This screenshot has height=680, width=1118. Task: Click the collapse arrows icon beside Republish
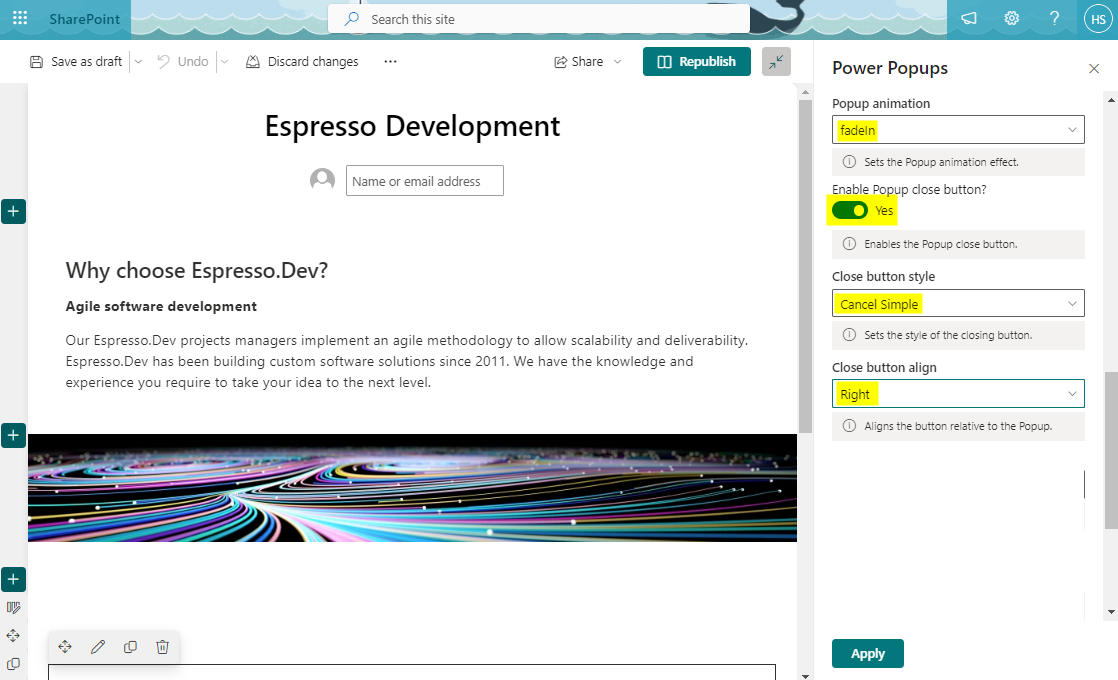[776, 62]
